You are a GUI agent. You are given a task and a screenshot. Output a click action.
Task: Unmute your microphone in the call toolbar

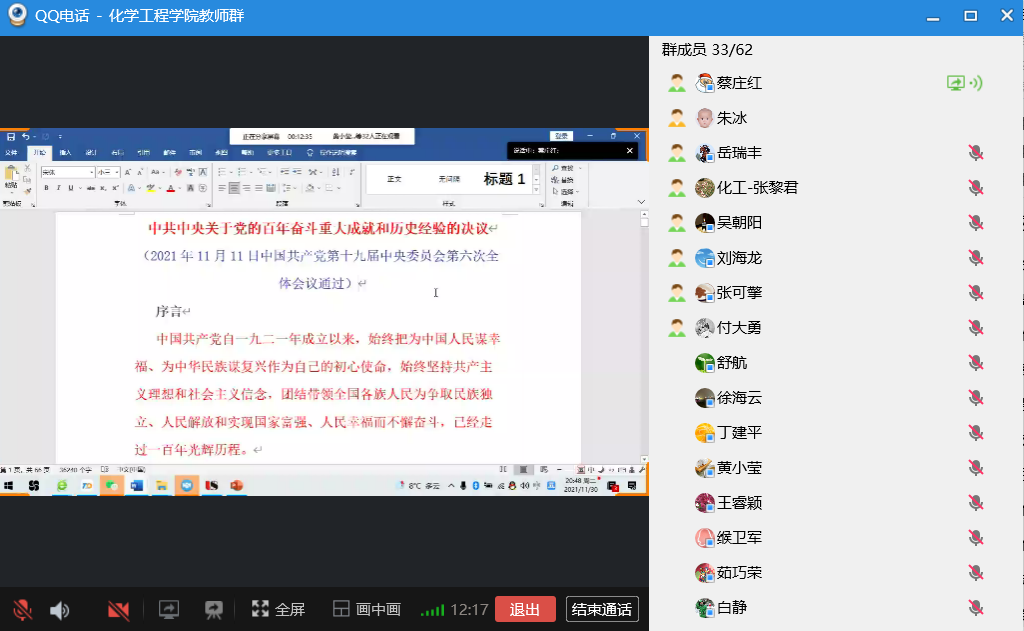22,610
